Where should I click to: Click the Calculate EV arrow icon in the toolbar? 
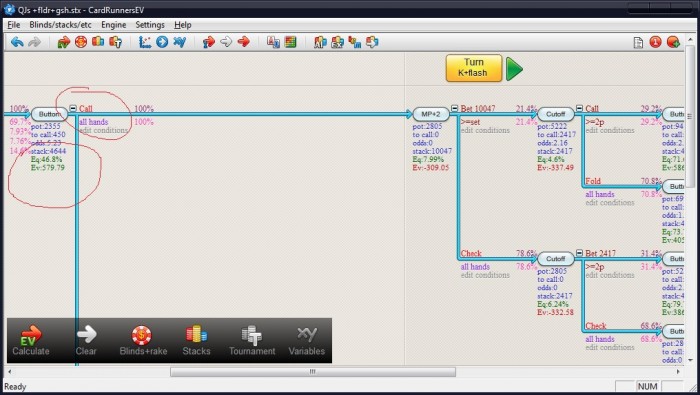point(63,42)
